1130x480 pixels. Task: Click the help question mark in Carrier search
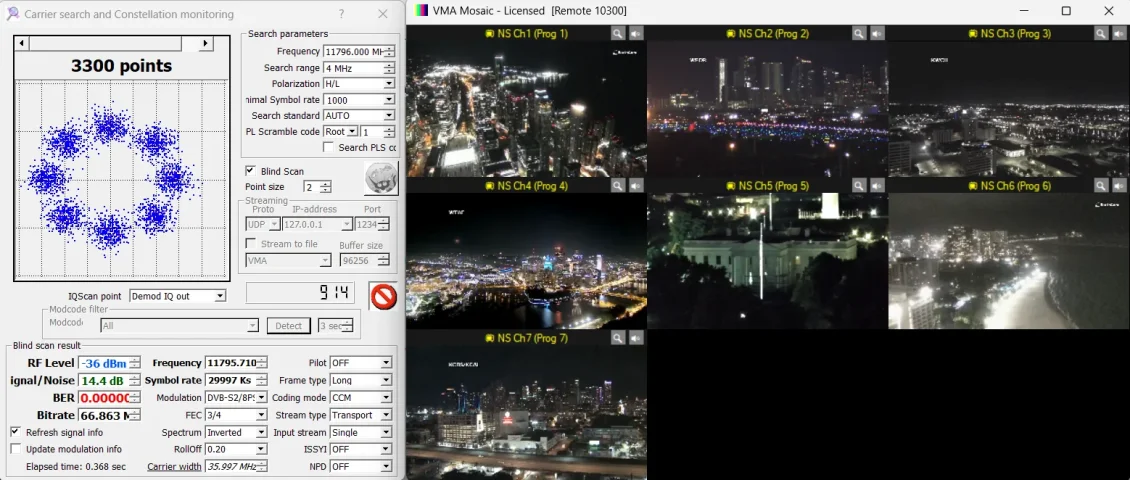[x=342, y=14]
